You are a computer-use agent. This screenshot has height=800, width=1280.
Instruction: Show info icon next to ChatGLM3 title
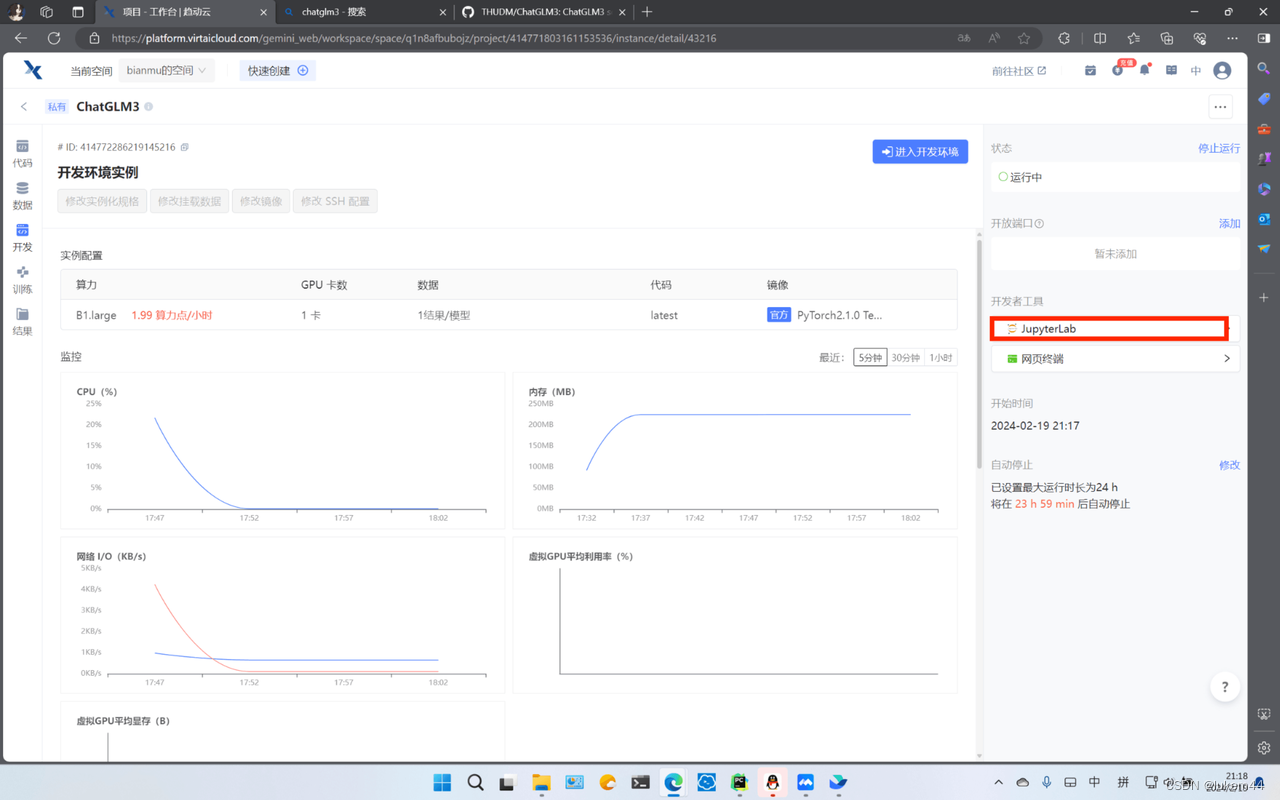149,106
